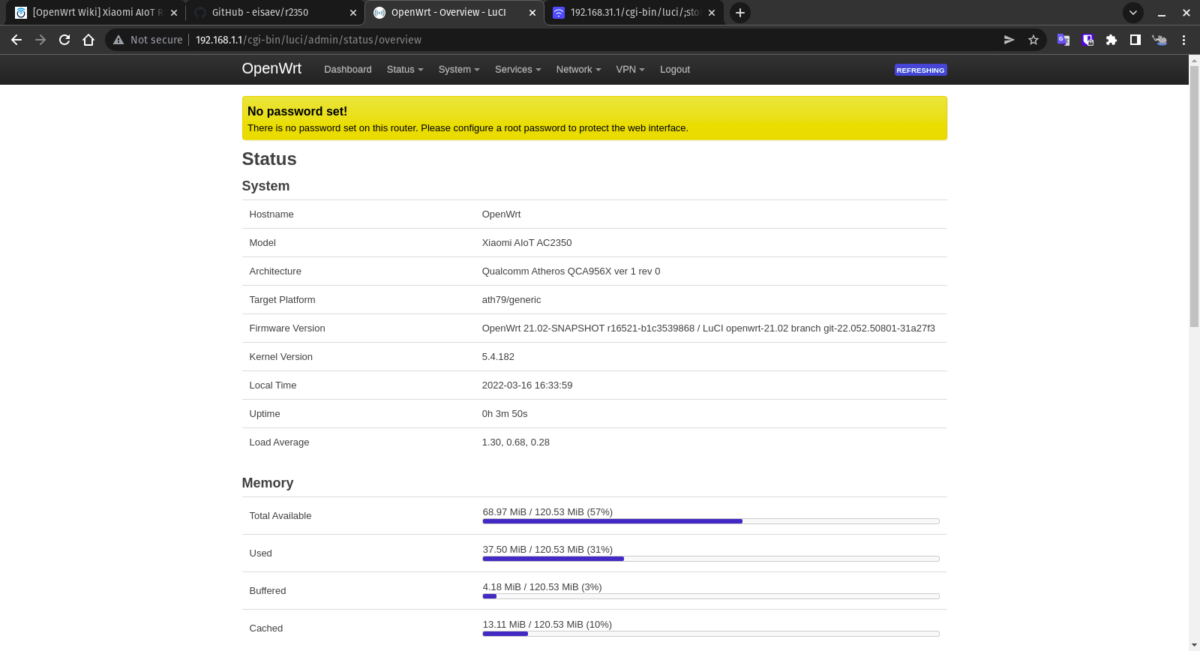This screenshot has height=651, width=1200.
Task: Expand the Status dropdown menu
Action: pyautogui.click(x=404, y=70)
